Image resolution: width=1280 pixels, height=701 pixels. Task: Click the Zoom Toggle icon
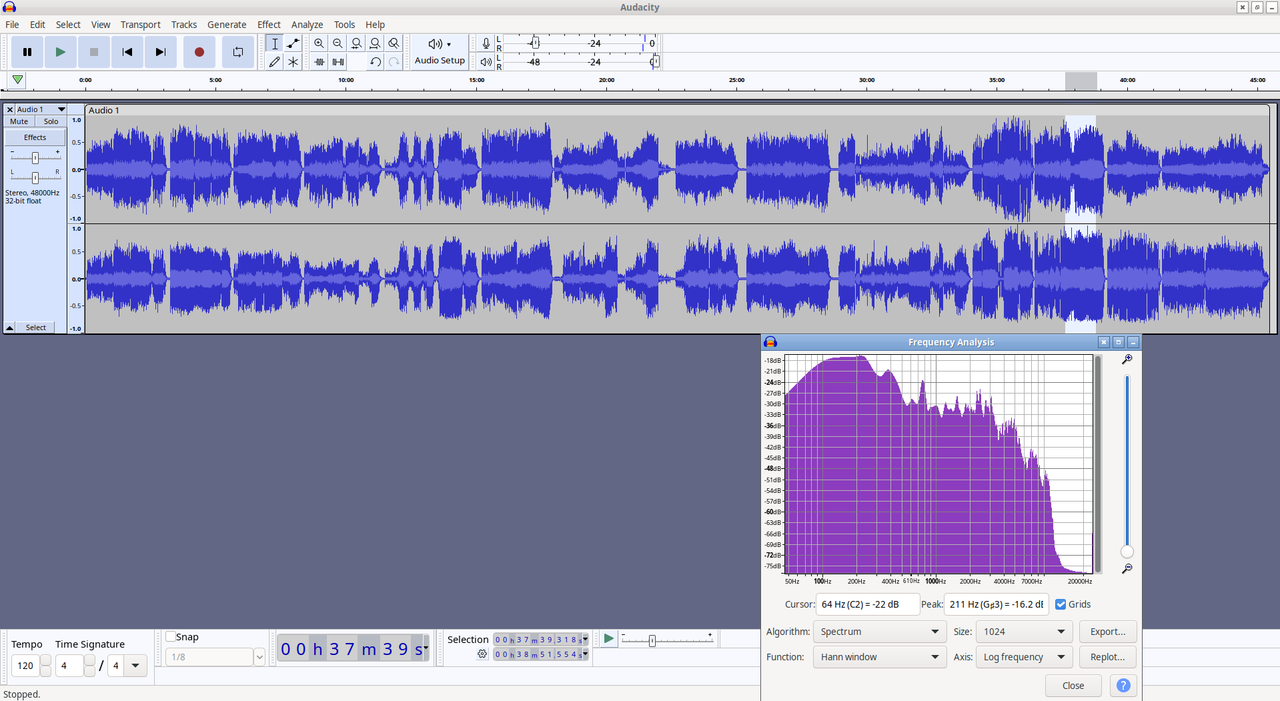click(394, 43)
